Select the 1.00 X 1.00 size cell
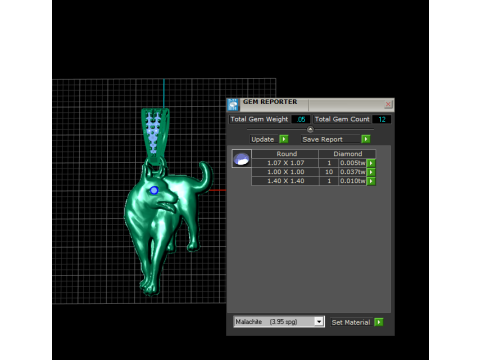Viewport: 480px width, 360px height. pyautogui.click(x=285, y=172)
